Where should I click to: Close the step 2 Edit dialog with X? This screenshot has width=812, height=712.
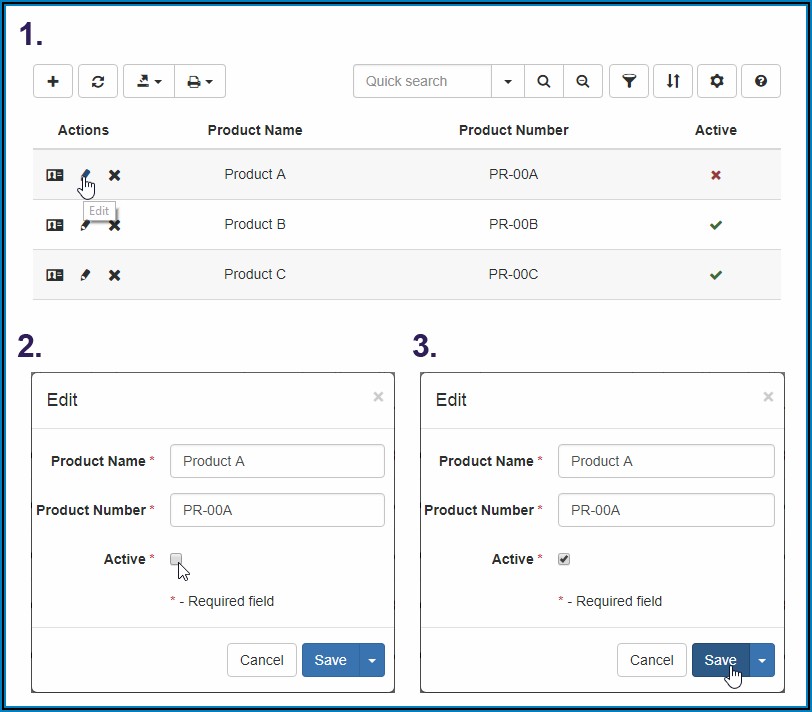(x=378, y=397)
